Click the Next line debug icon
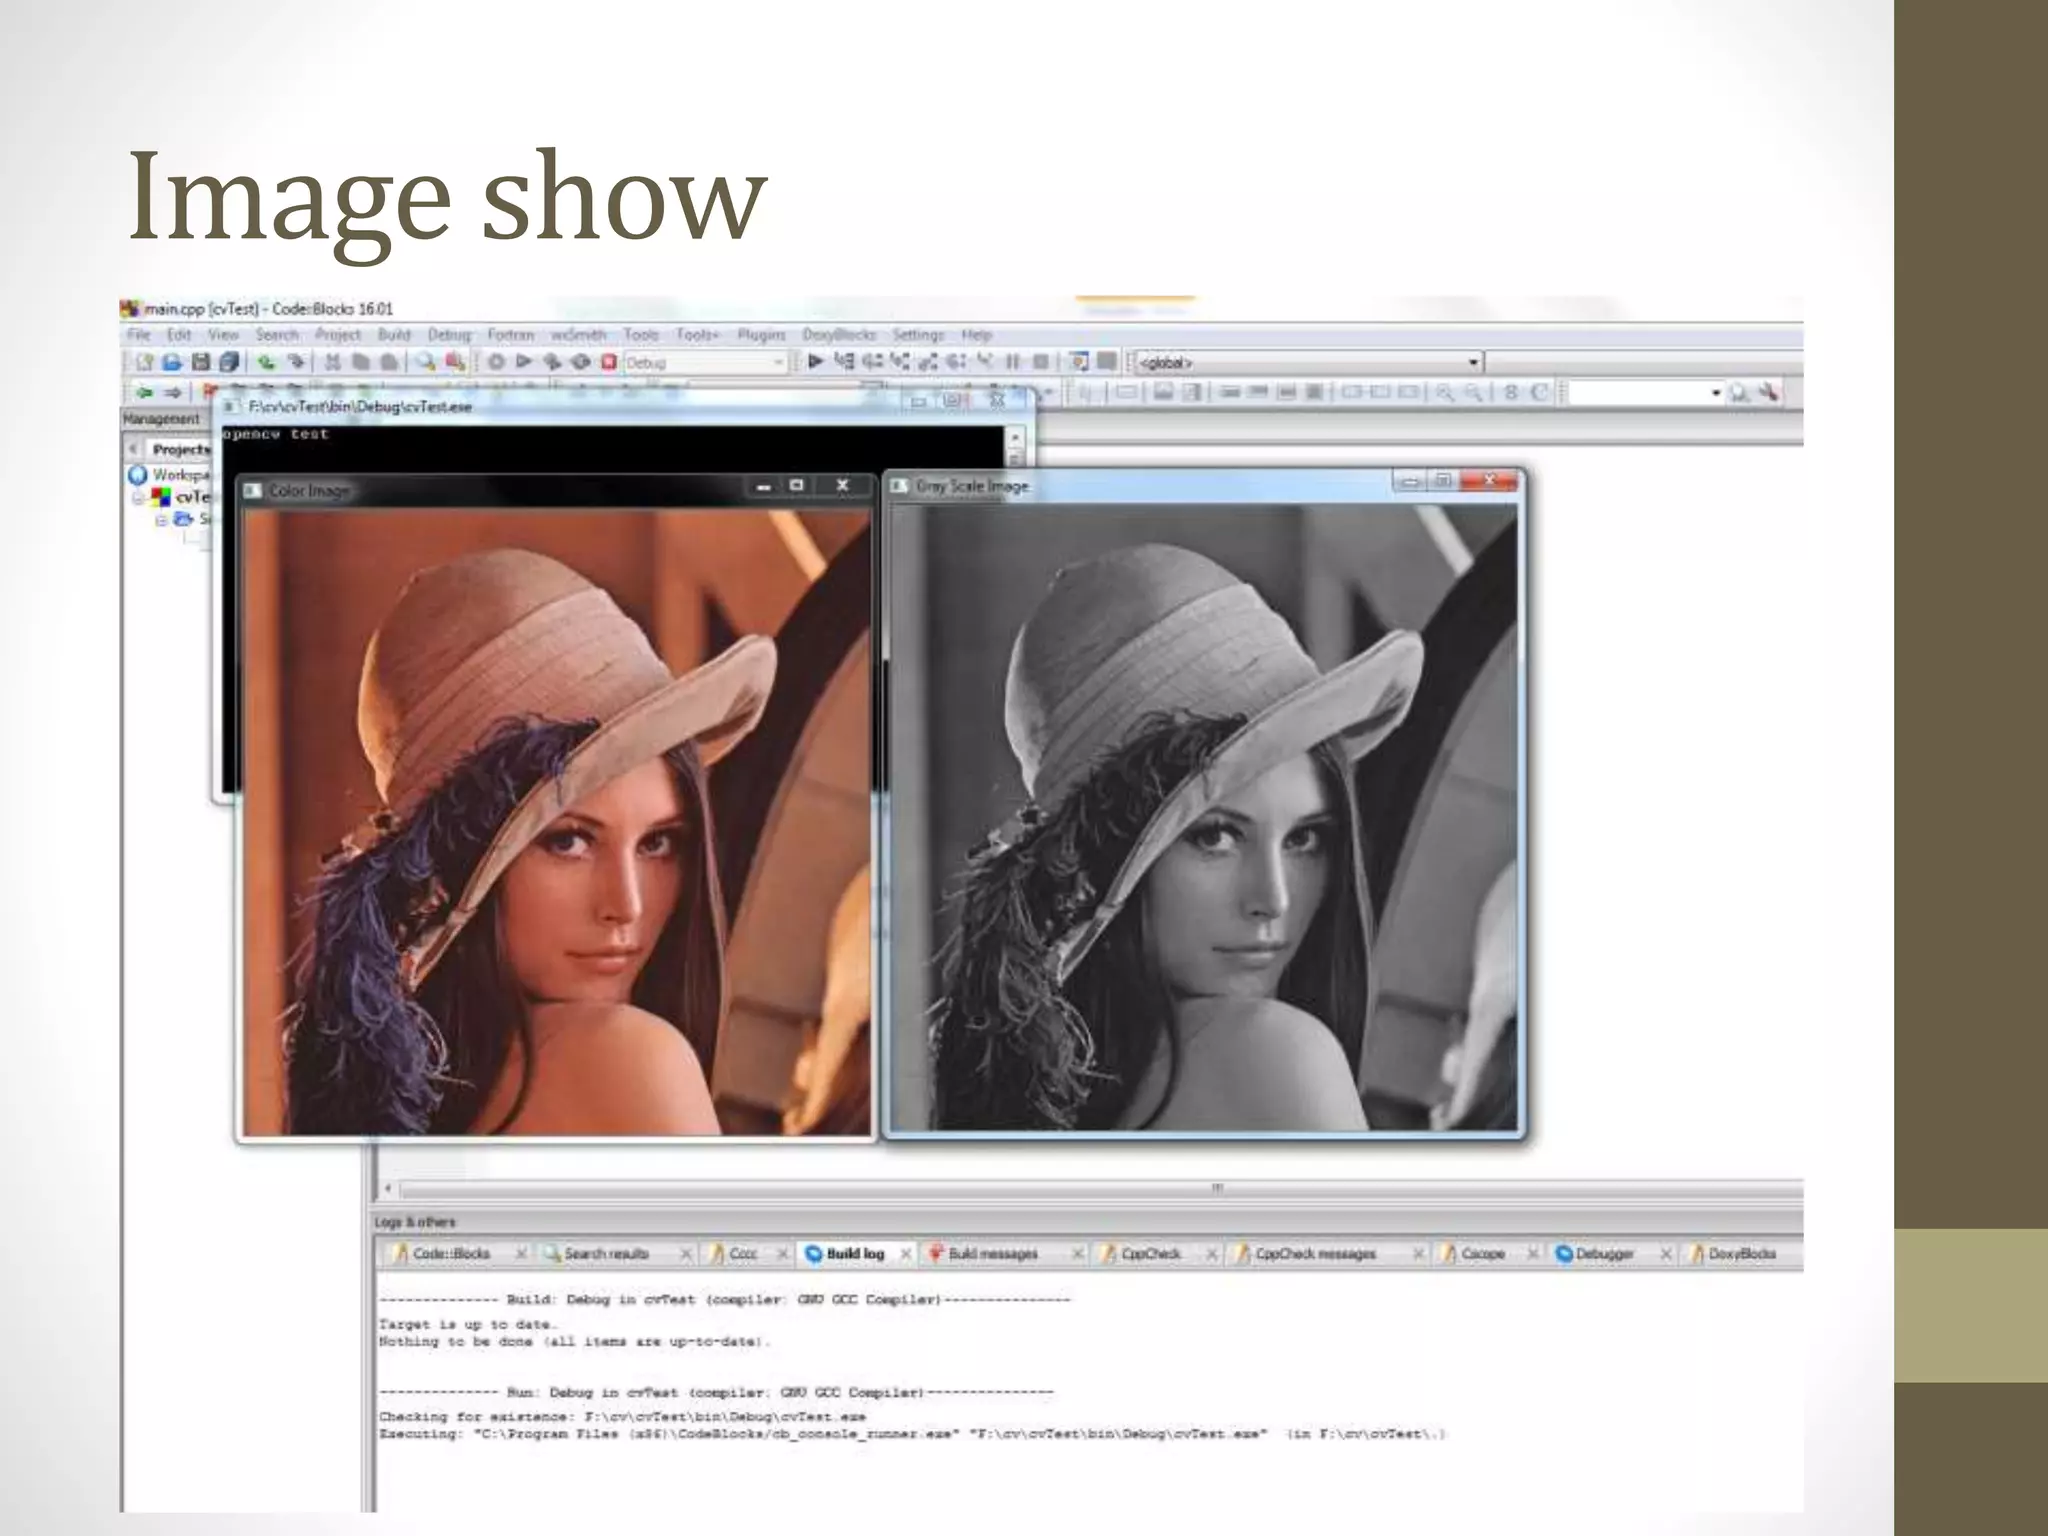2048x1536 pixels. (x=872, y=361)
